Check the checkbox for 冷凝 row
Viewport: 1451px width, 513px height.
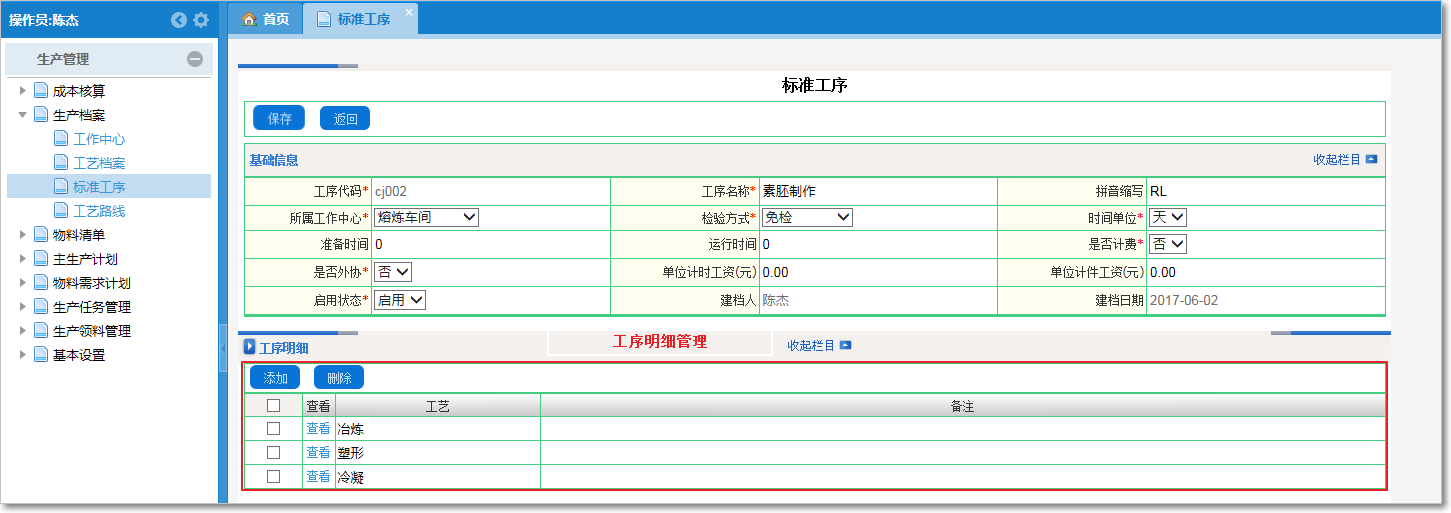tap(273, 477)
